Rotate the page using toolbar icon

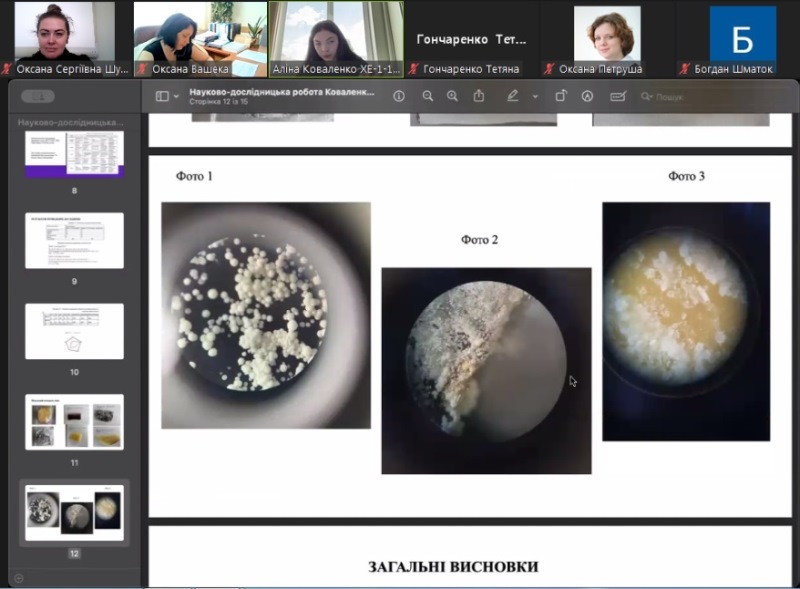click(561, 96)
